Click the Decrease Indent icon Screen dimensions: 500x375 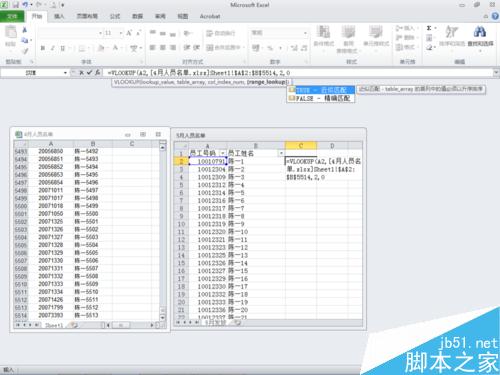(x=187, y=48)
